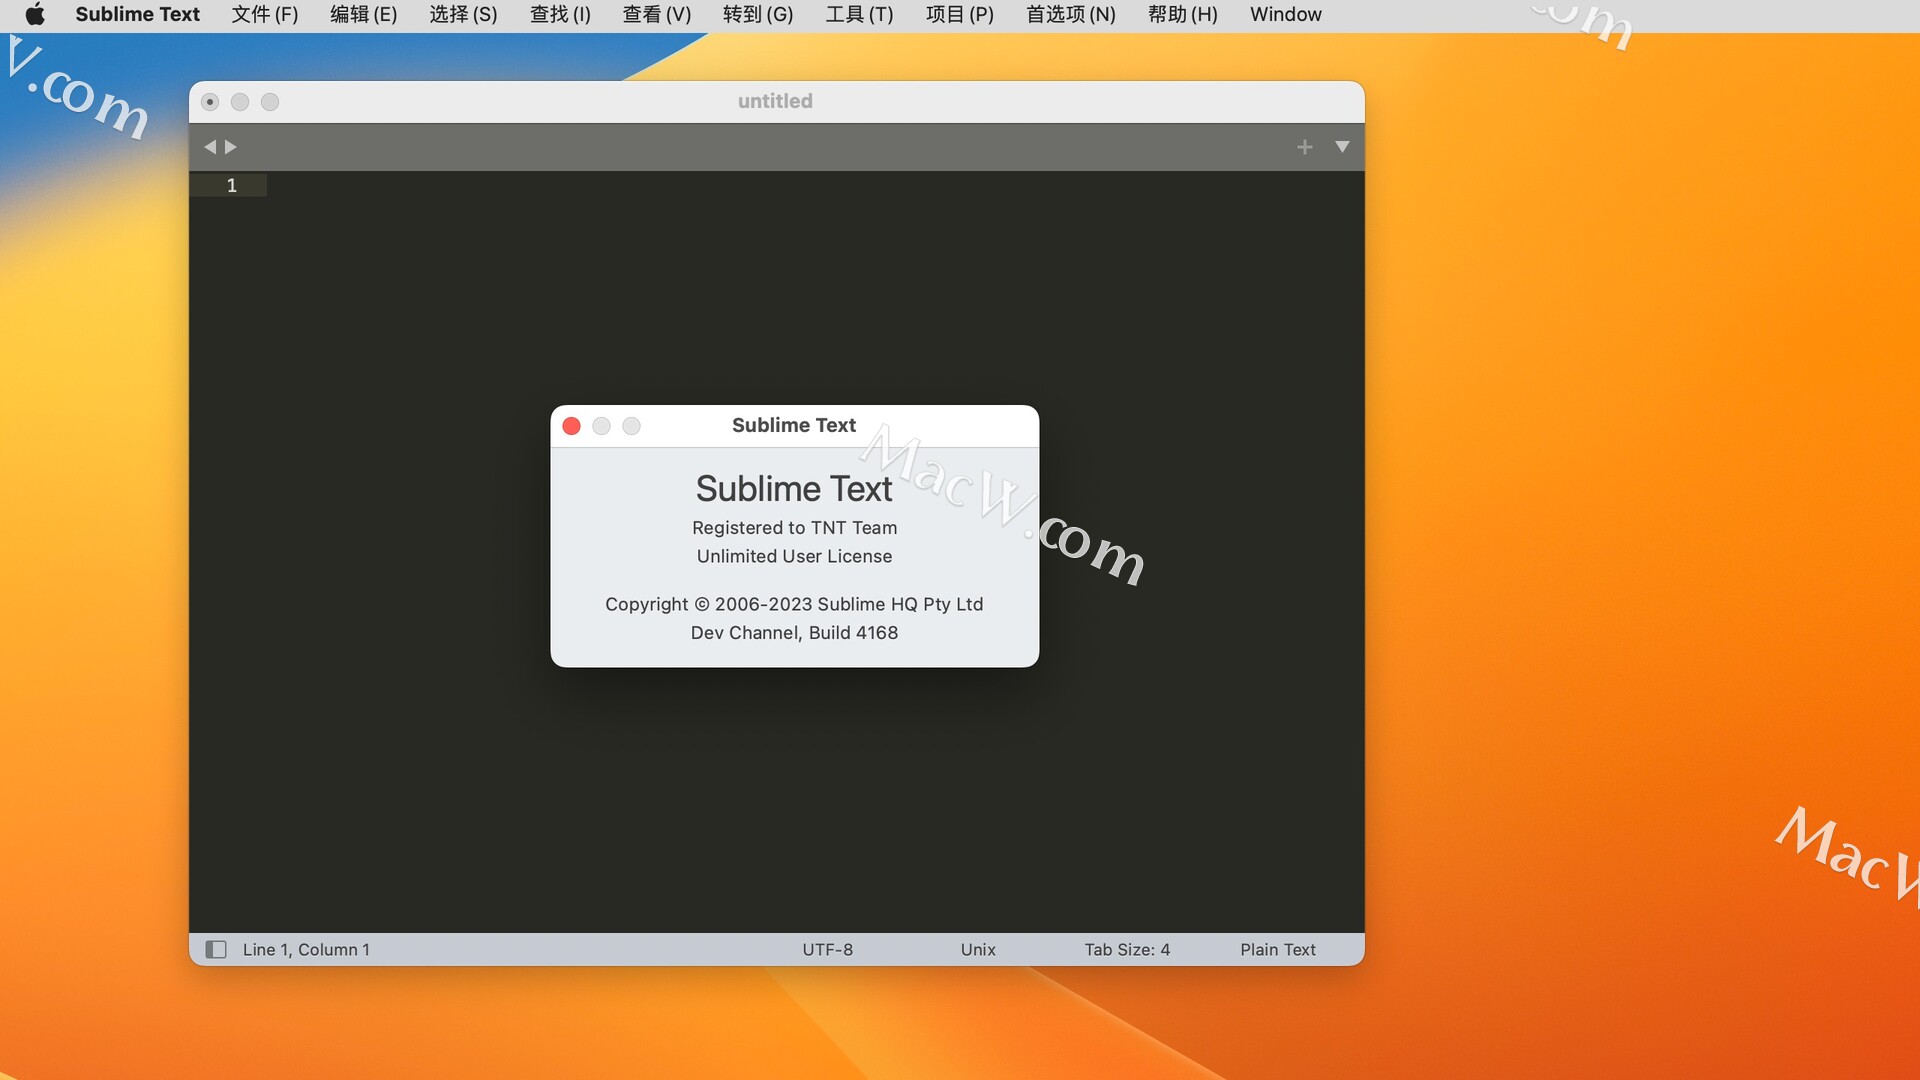
Task: Open the Sublime Text application menu
Action: 137,14
